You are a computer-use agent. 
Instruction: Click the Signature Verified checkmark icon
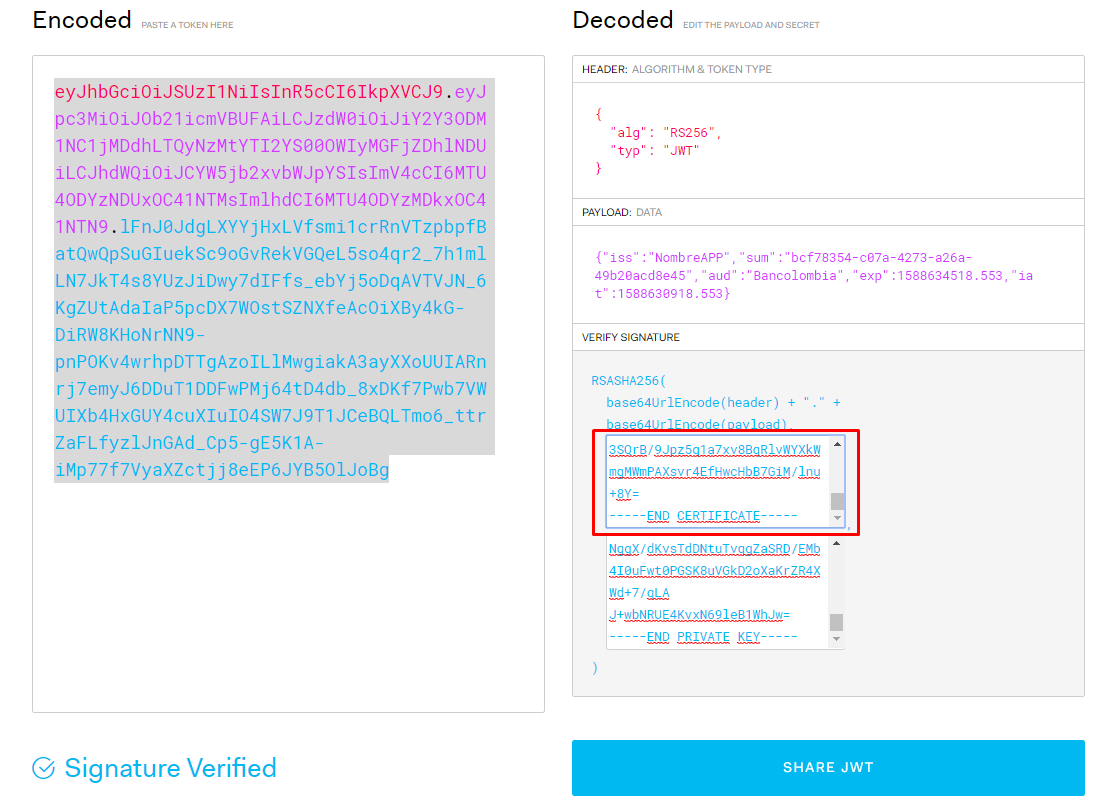click(43, 767)
